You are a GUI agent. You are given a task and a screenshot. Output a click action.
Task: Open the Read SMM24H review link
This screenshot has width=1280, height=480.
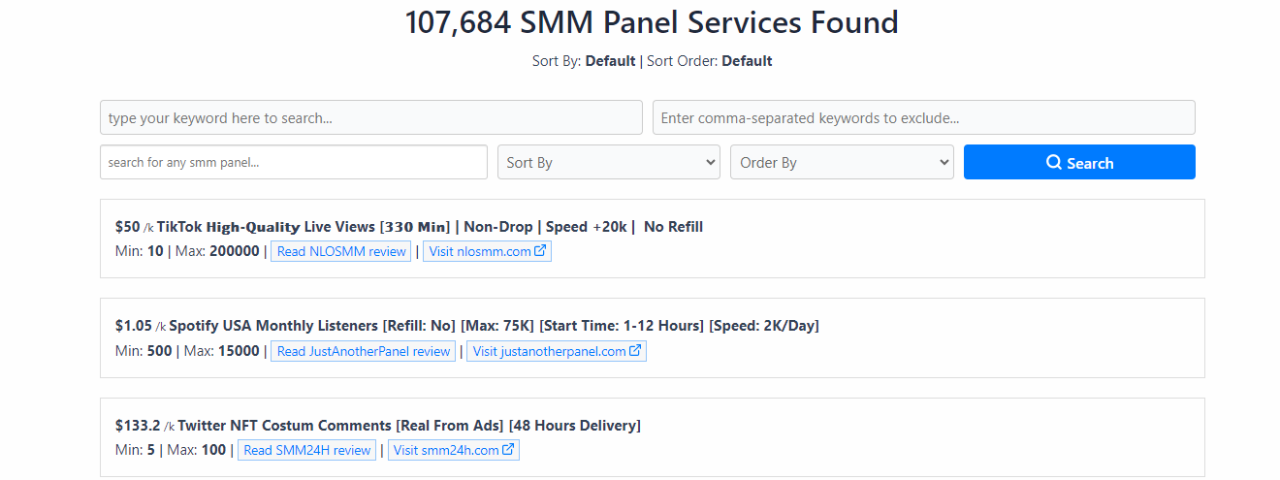(307, 450)
